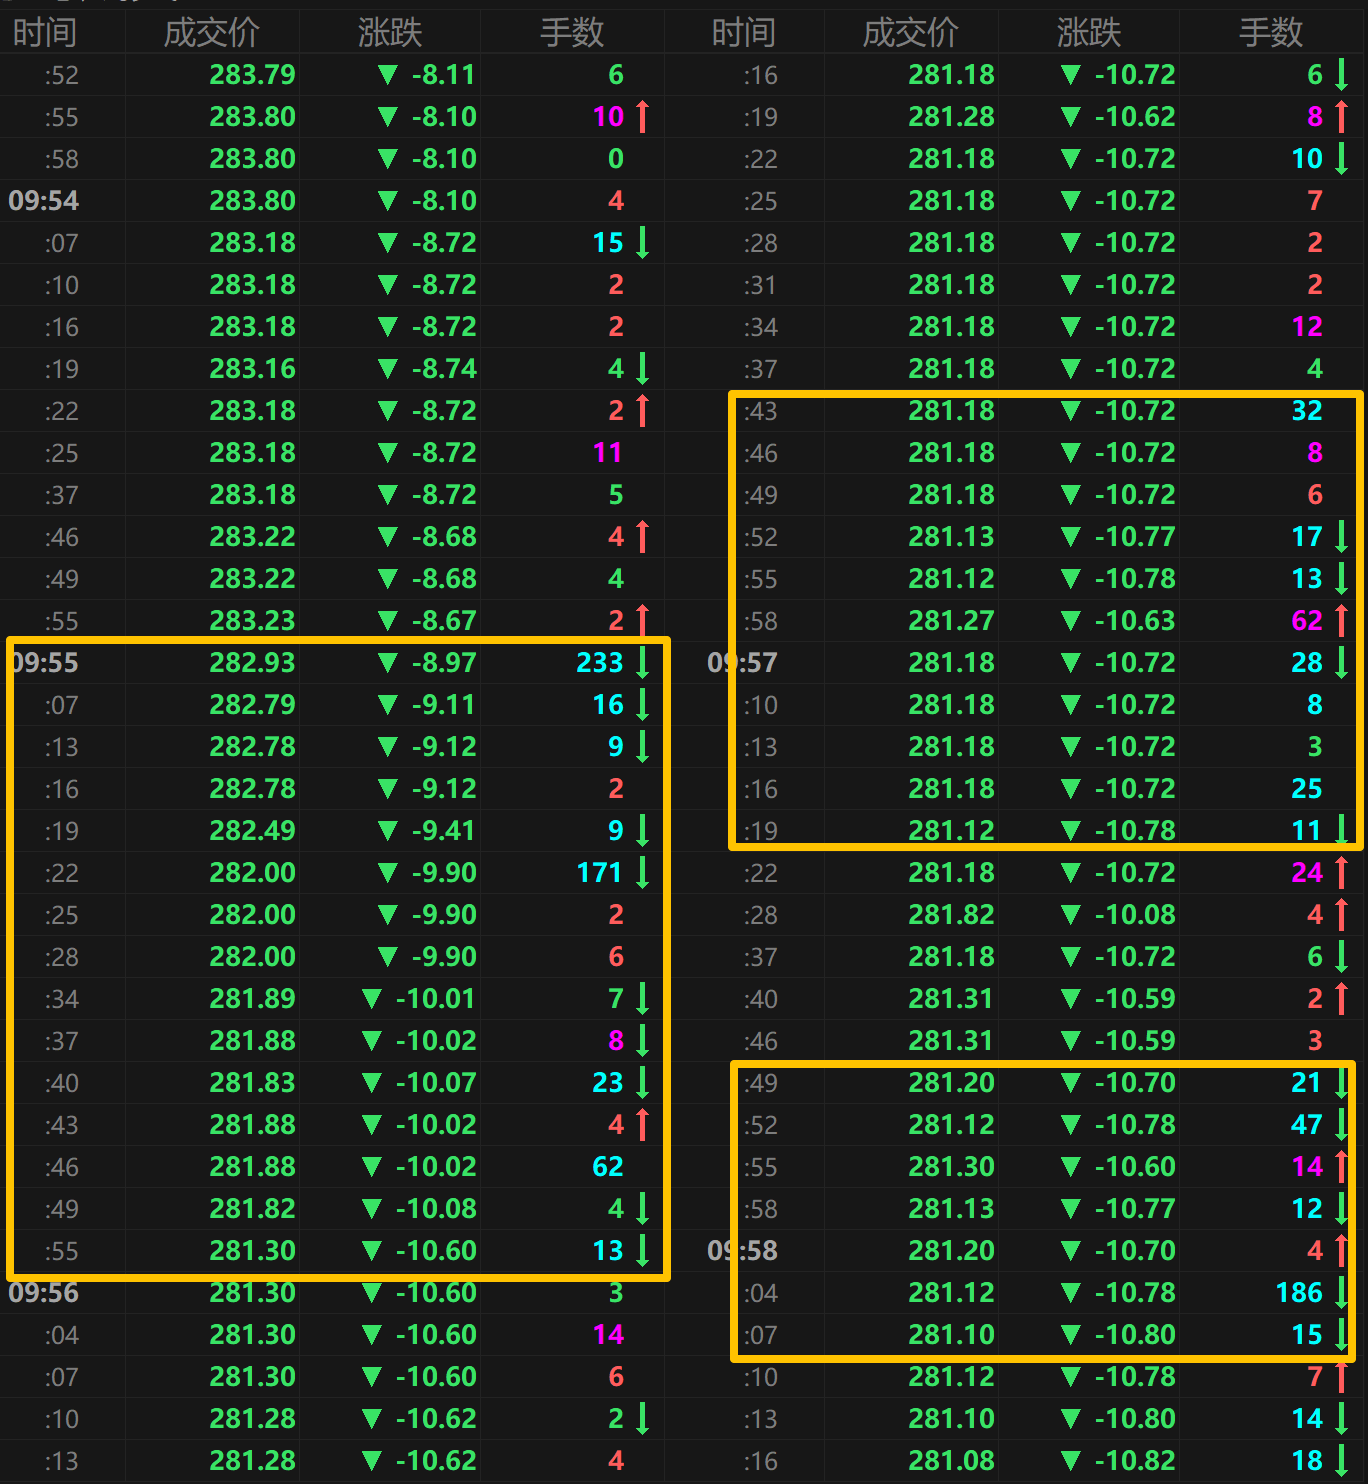
Task: Click the down arrow beside volume 233
Action: [643, 662]
